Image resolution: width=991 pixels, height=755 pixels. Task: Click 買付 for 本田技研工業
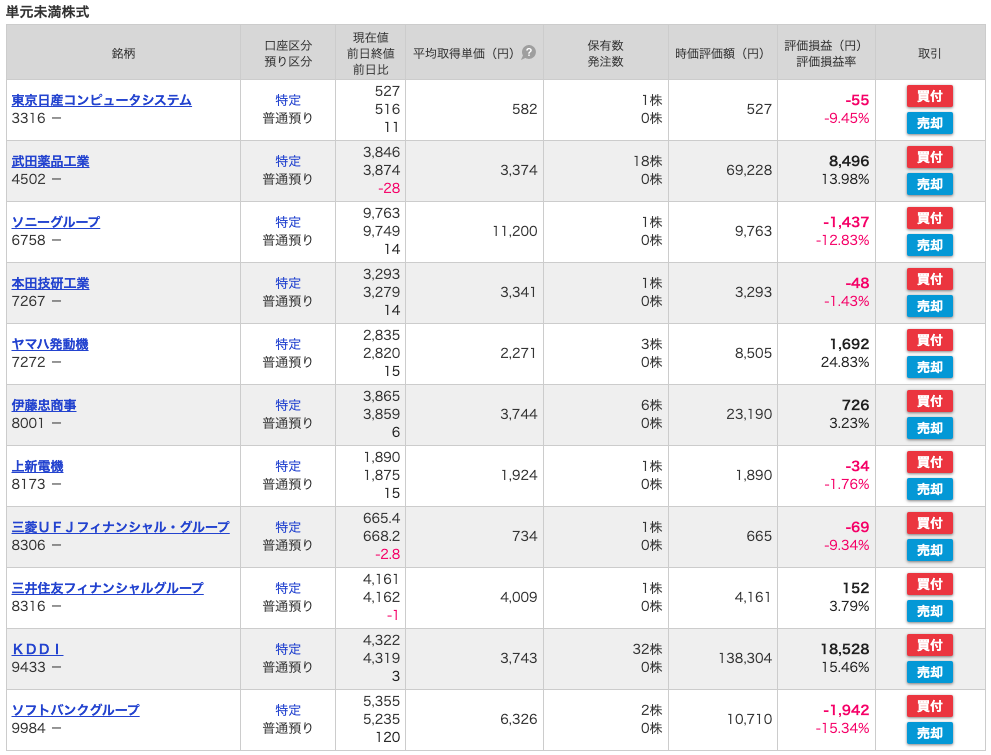[x=930, y=279]
